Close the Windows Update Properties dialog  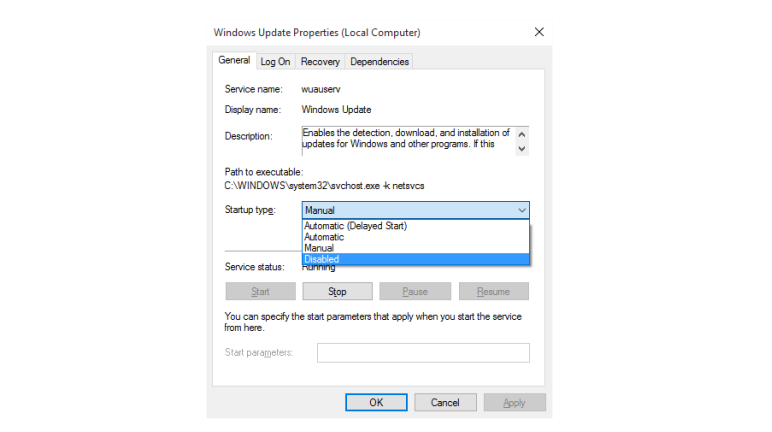tap(539, 32)
